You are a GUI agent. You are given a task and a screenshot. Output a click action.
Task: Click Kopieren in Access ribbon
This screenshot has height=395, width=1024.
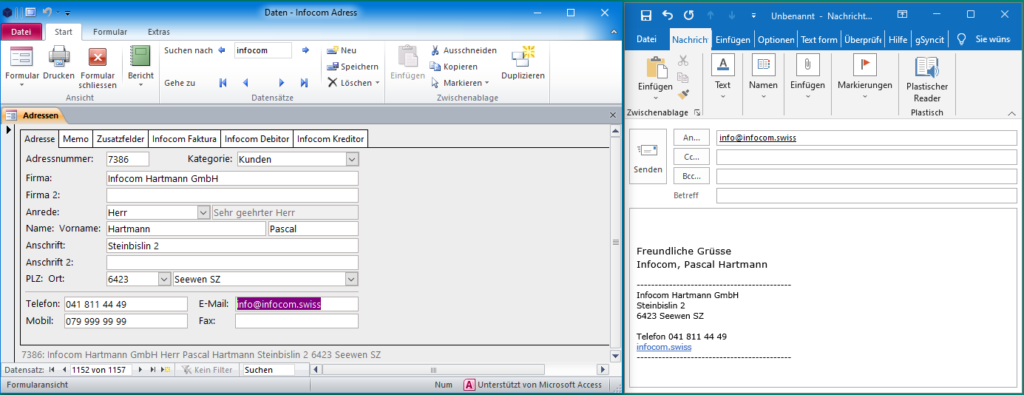[453, 67]
